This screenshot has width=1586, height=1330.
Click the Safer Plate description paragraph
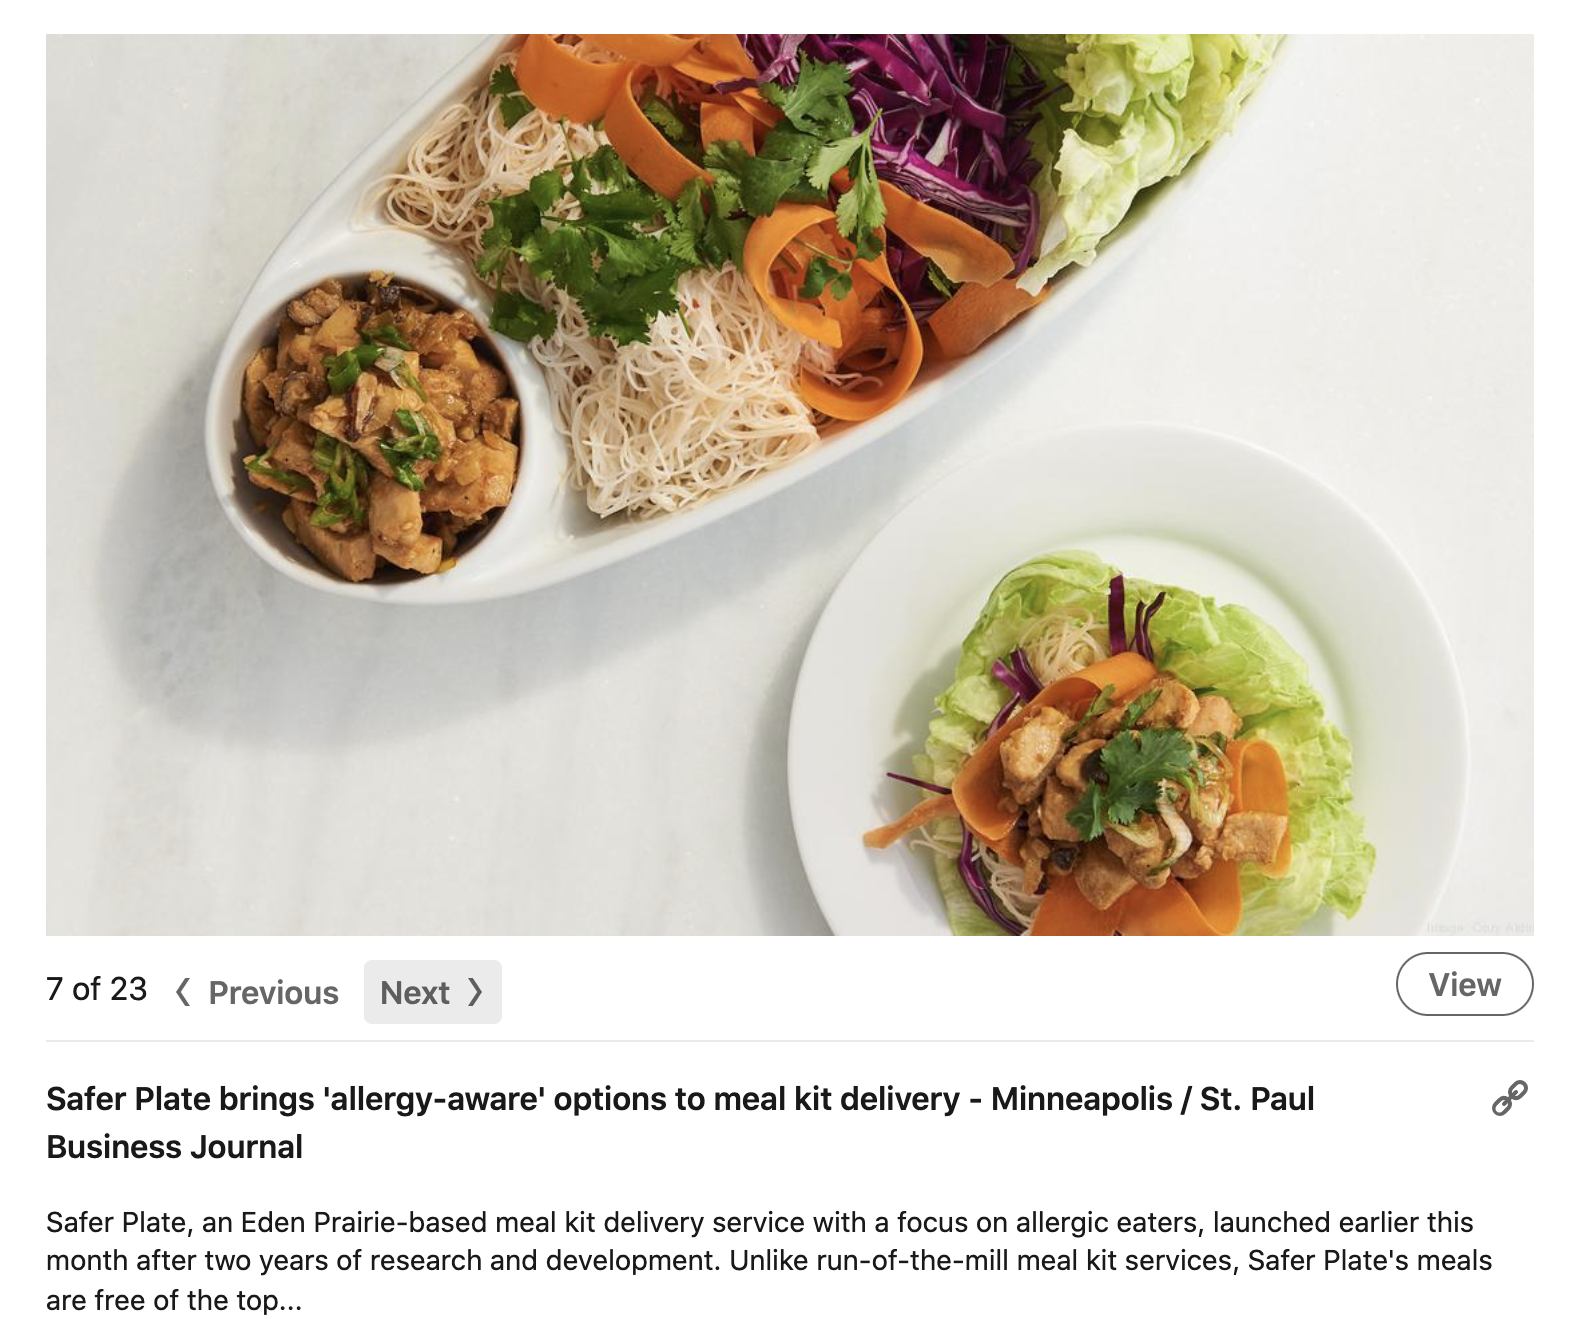(x=769, y=1261)
